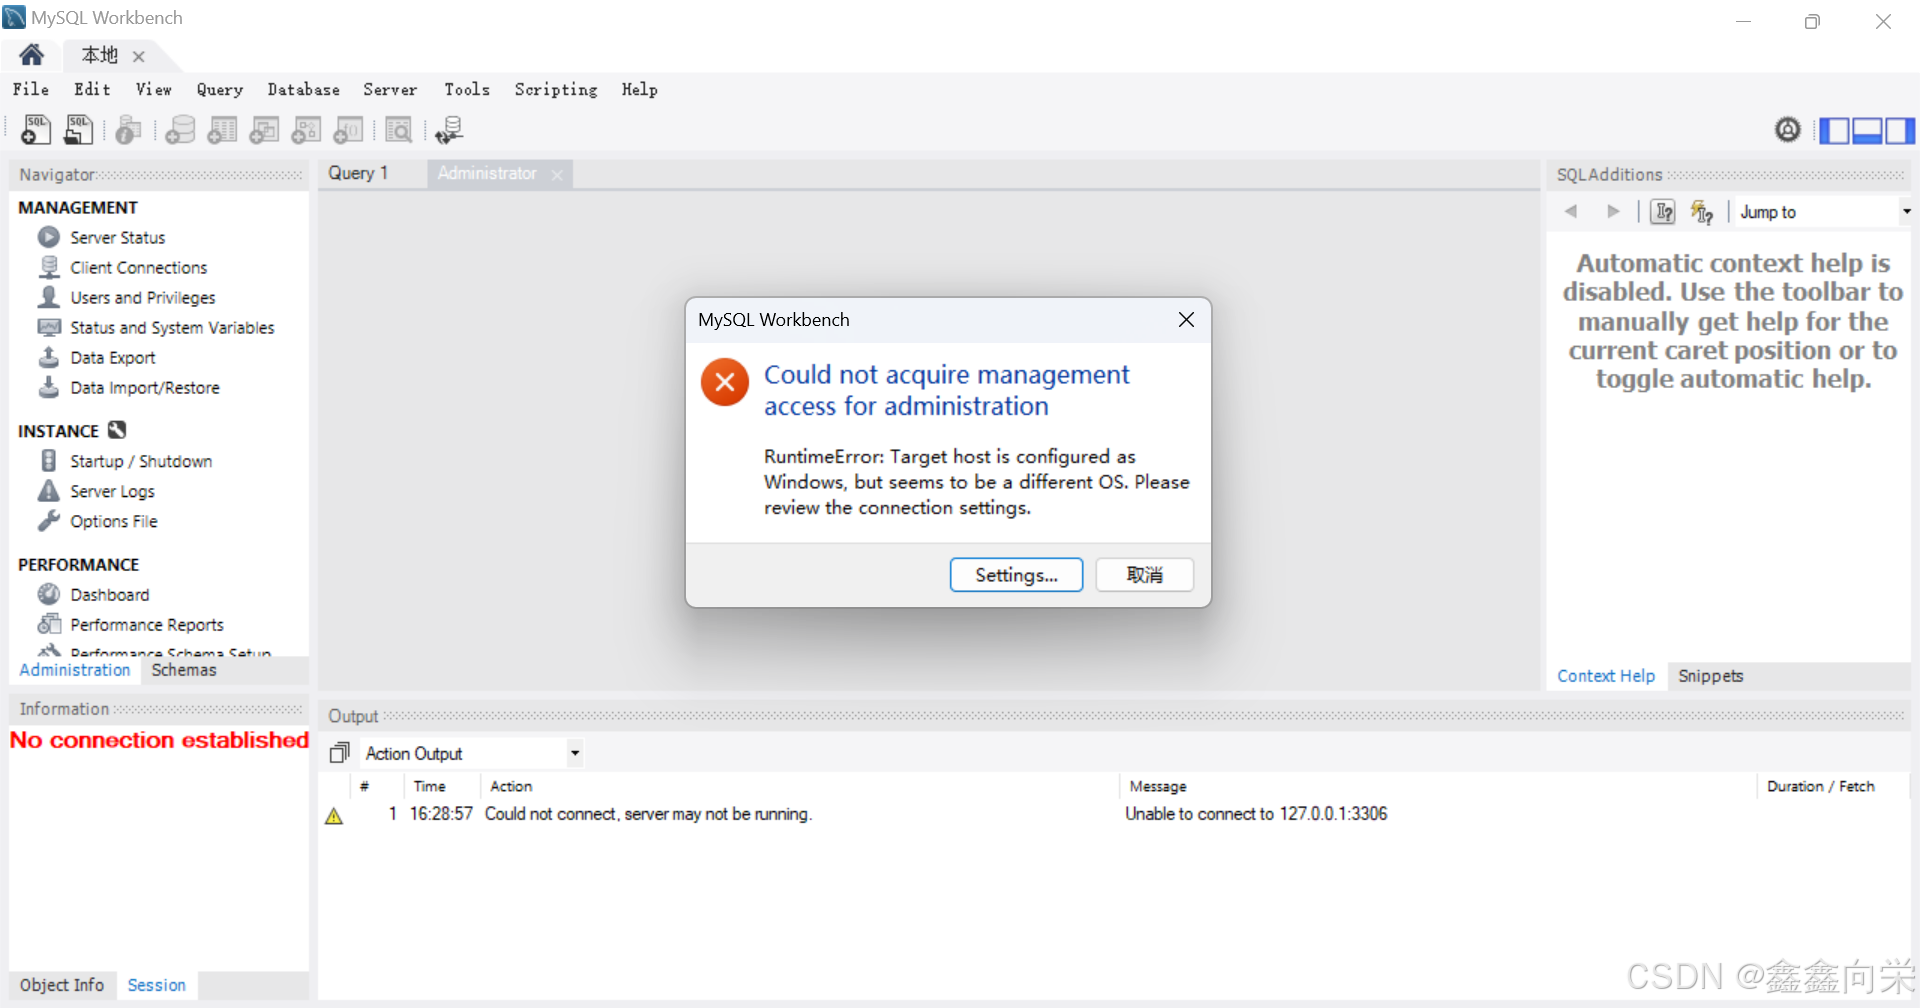Toggle the bottom output panel
Image resolution: width=1920 pixels, height=1008 pixels.
click(x=1867, y=131)
